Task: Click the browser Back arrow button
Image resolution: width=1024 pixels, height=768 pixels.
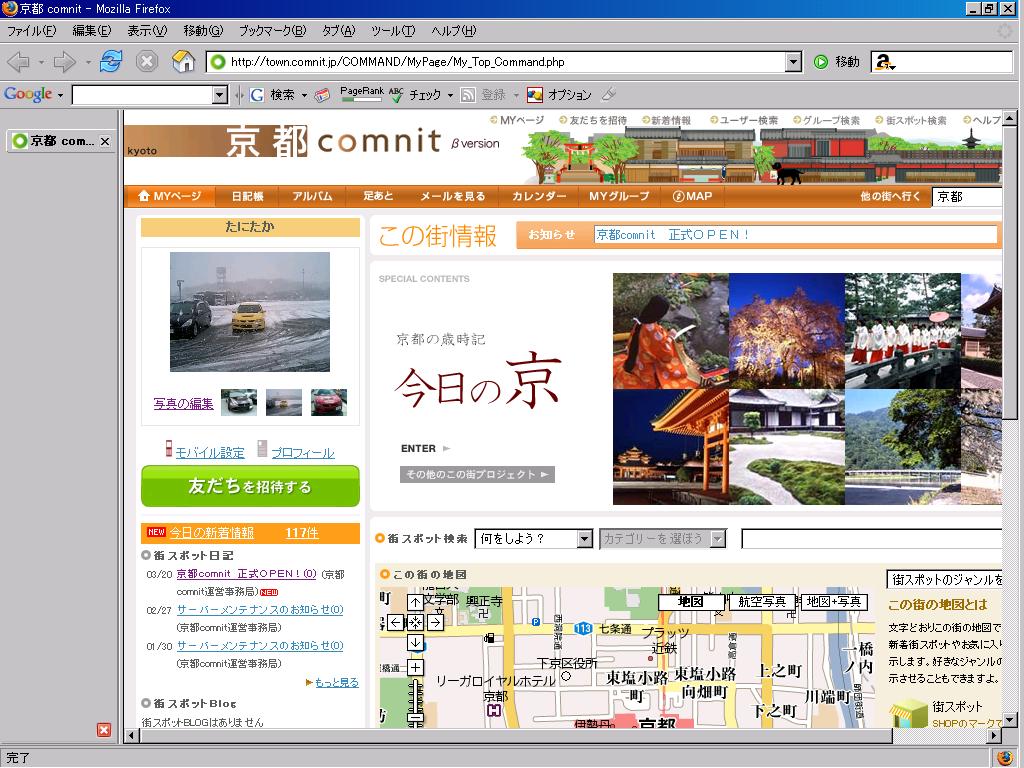Action: point(18,62)
